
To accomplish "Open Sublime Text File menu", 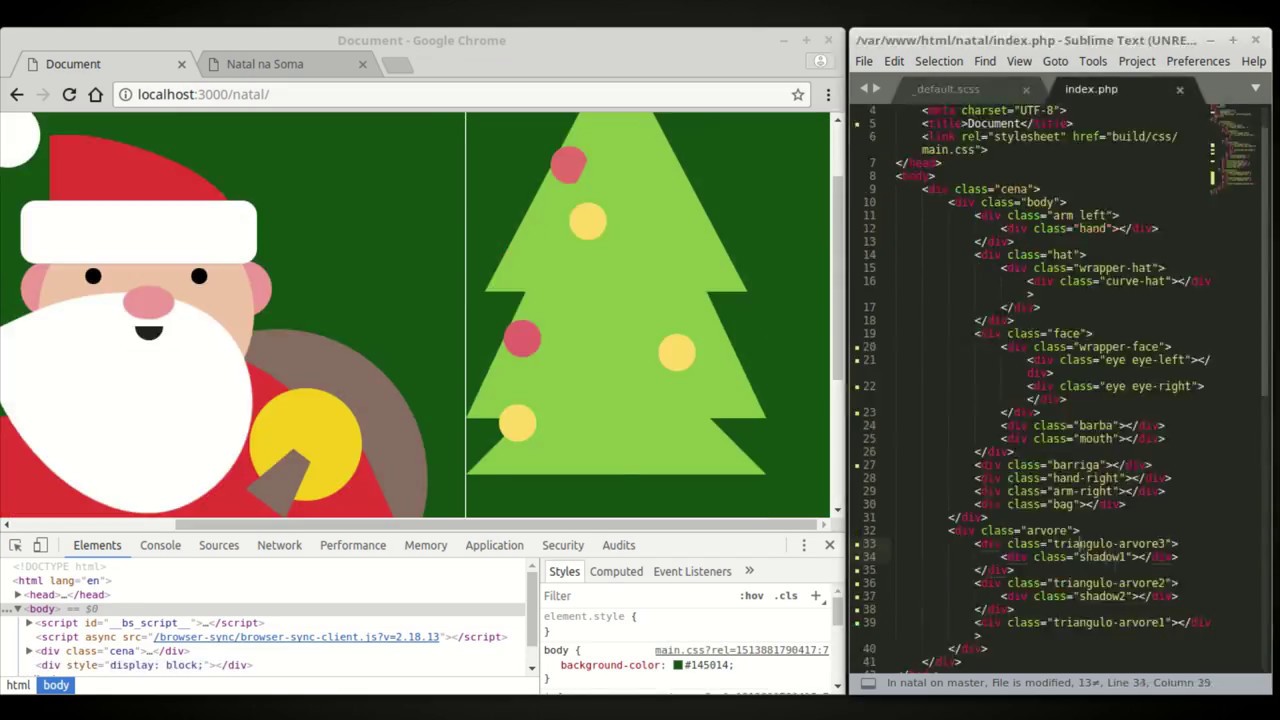I will pyautogui.click(x=864, y=61).
